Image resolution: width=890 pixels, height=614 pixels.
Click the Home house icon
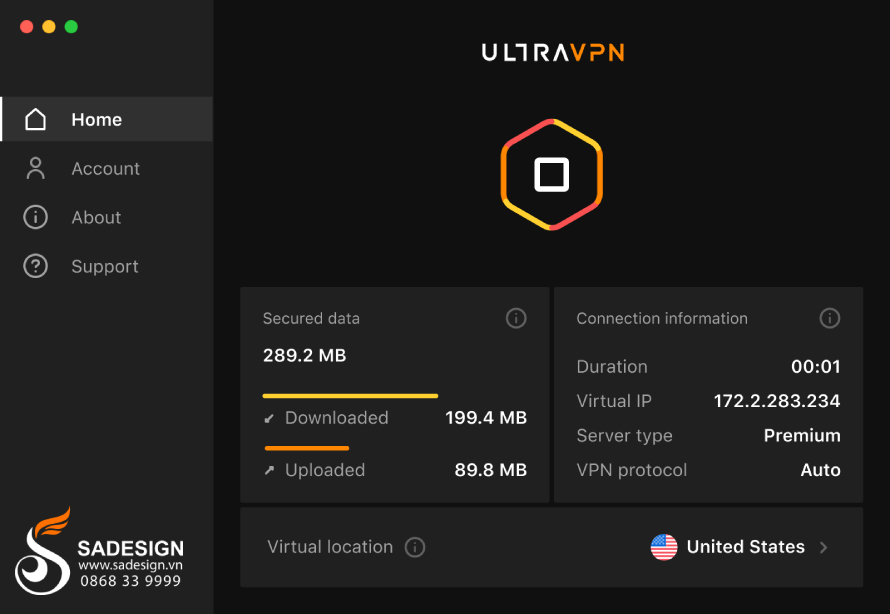(35, 119)
